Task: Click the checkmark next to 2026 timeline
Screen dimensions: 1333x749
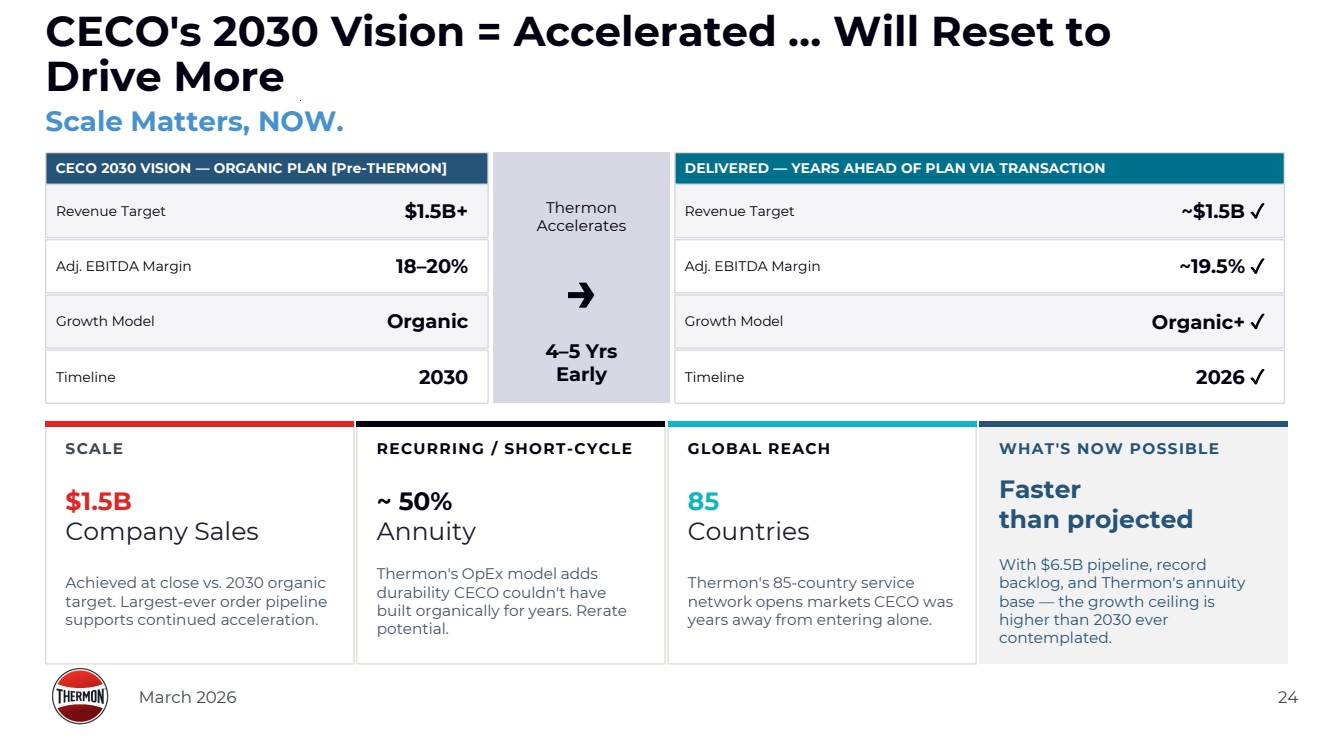Action: pyautogui.click(x=1258, y=377)
